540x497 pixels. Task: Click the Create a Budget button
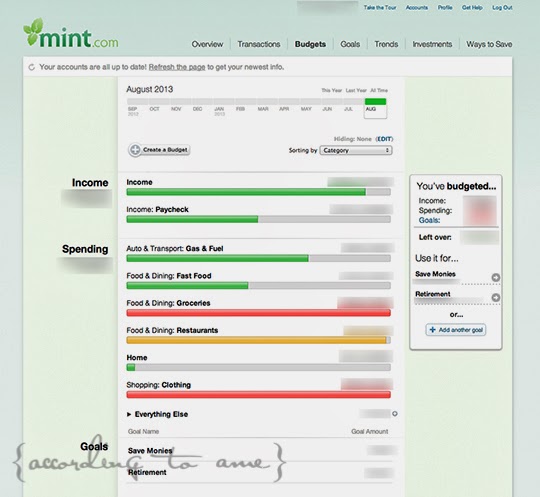[x=159, y=150]
